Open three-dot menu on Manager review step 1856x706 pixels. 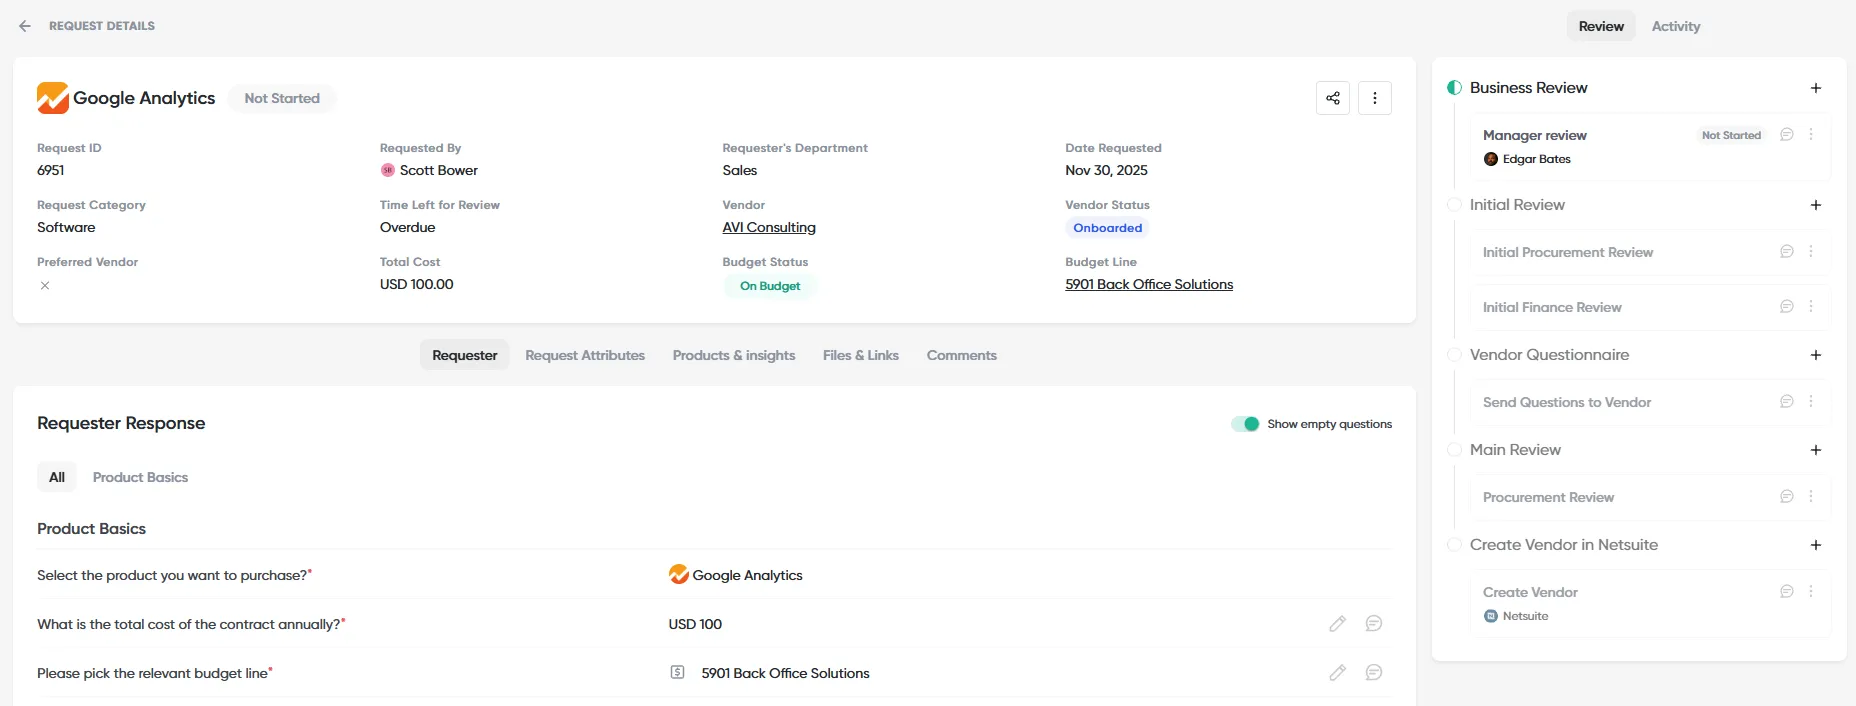(x=1811, y=134)
